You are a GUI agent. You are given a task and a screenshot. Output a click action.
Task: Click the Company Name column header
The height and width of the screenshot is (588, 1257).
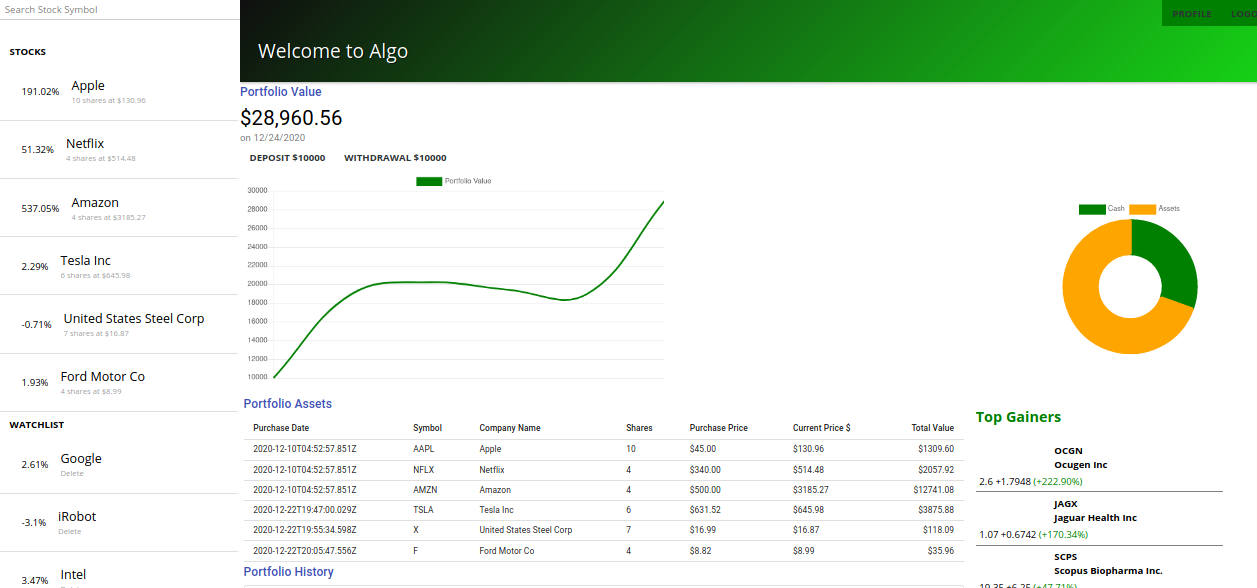tap(510, 428)
